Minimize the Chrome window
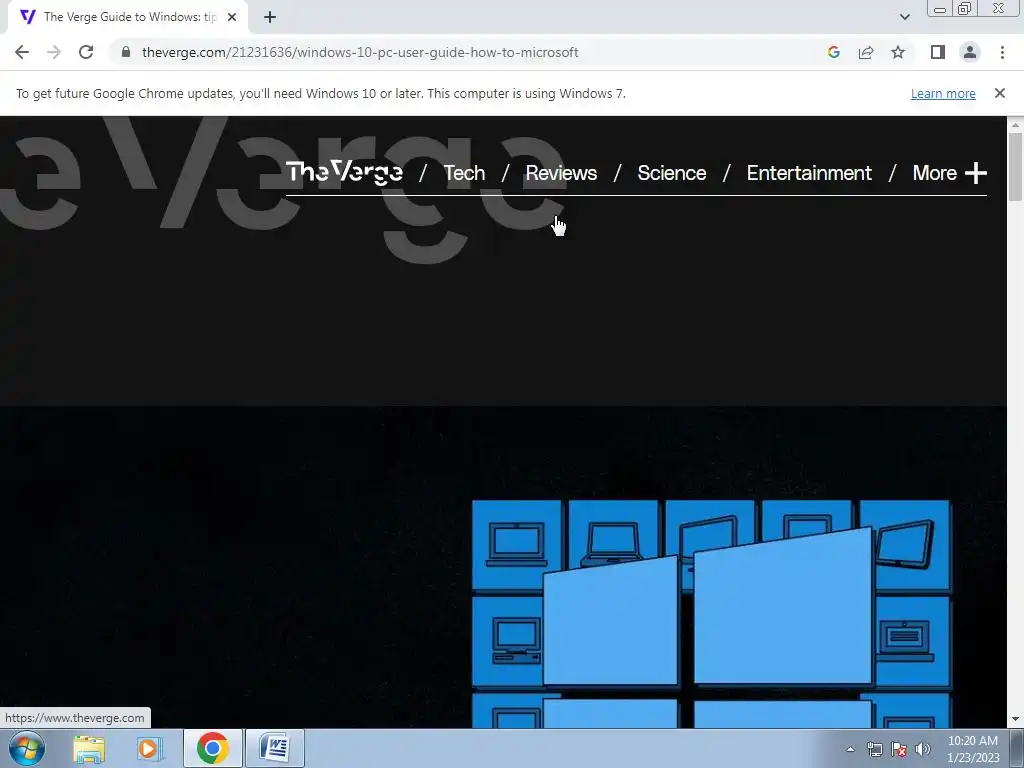The width and height of the screenshot is (1024, 768). point(940,8)
